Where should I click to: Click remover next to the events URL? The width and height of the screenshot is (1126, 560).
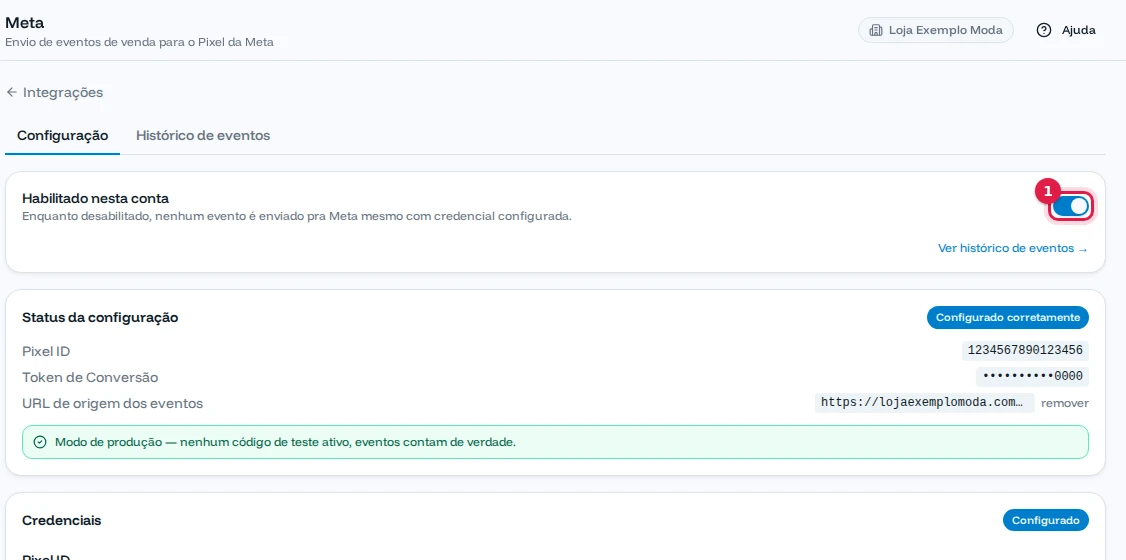pyautogui.click(x=1065, y=403)
